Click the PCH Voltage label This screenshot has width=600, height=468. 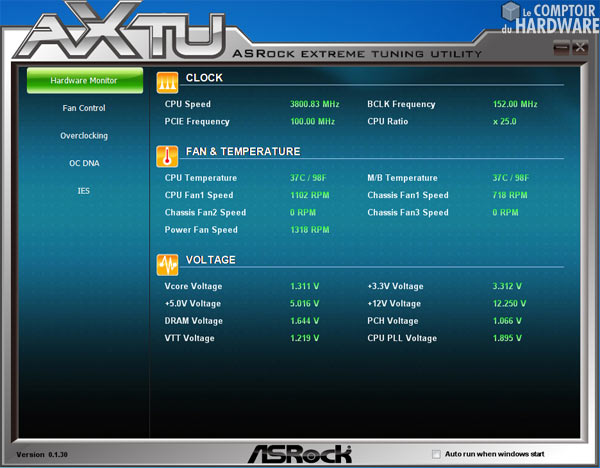pyautogui.click(x=393, y=321)
